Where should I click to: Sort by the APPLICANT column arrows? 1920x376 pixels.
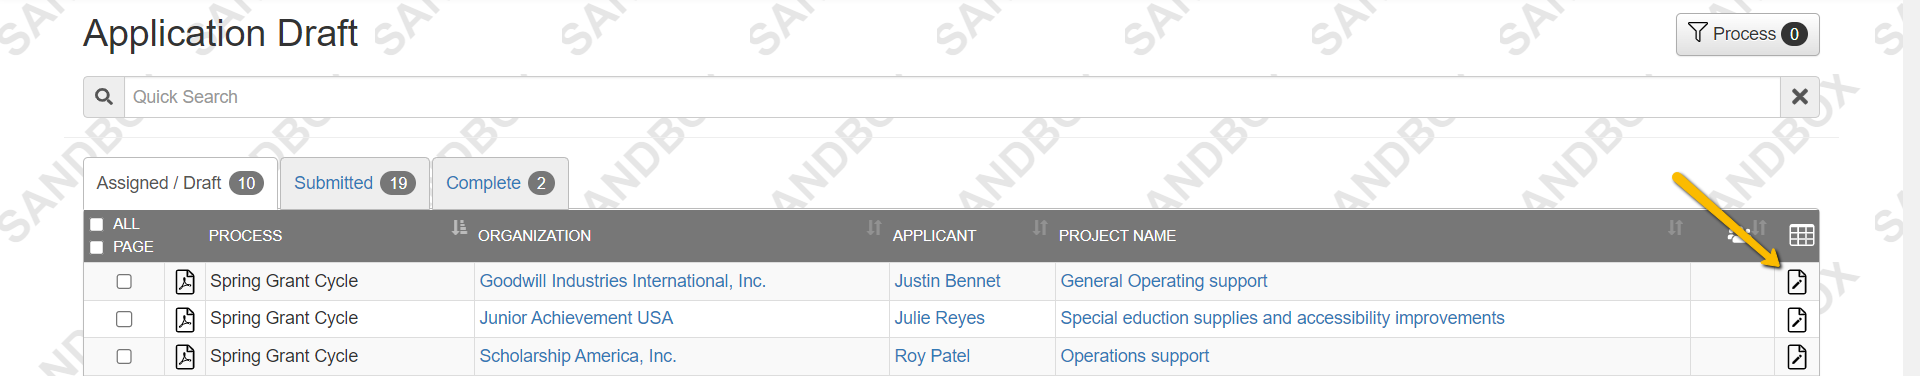[1040, 227]
